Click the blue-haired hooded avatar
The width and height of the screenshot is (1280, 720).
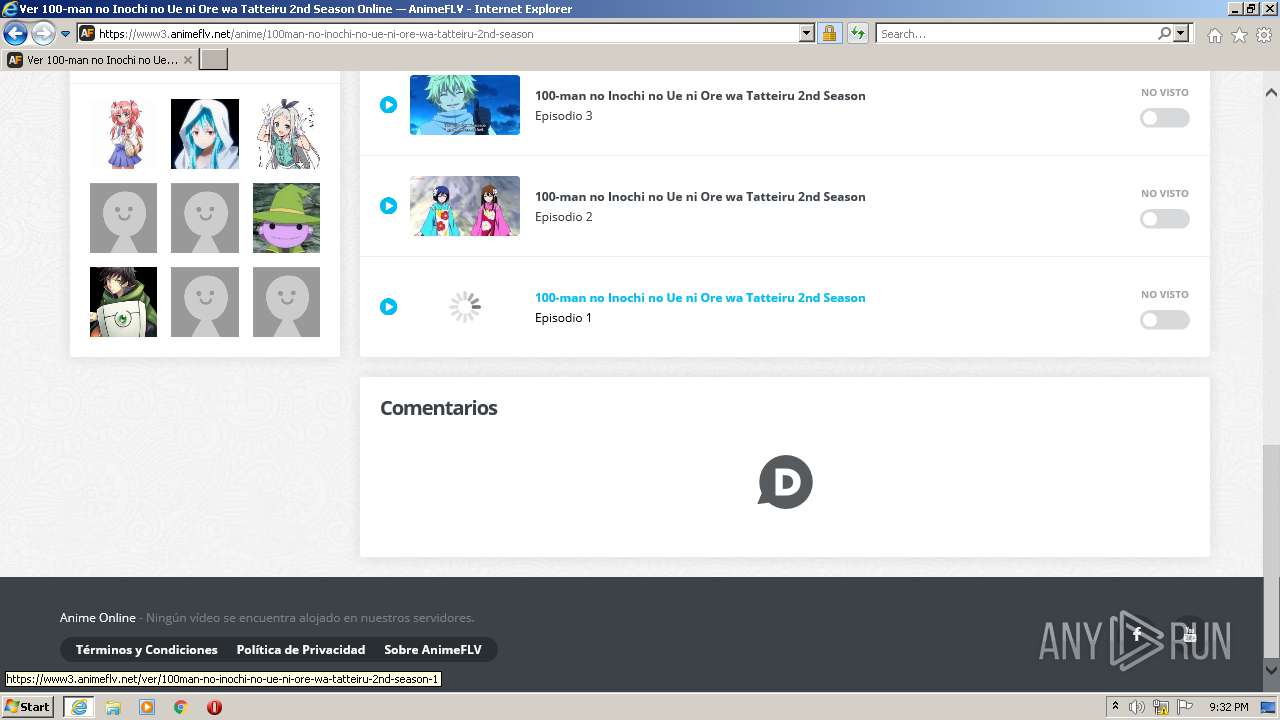coord(205,134)
